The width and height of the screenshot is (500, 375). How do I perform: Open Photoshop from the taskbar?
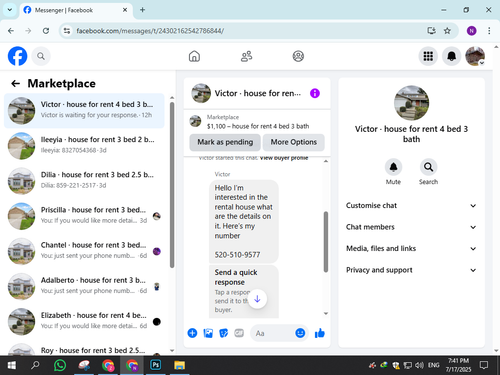156,365
